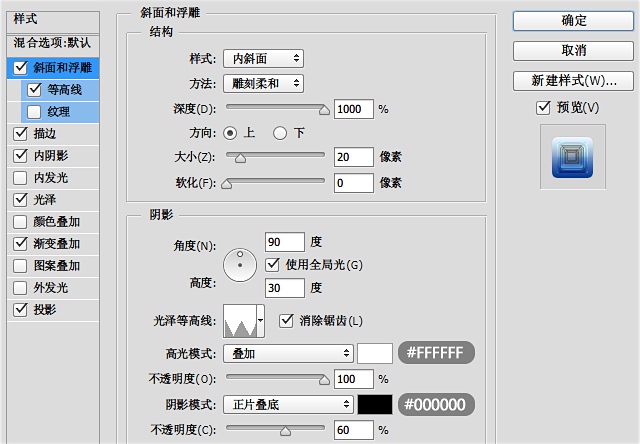Toggle the 预览 preview checkbox
The image size is (640, 444).
pyautogui.click(x=543, y=107)
